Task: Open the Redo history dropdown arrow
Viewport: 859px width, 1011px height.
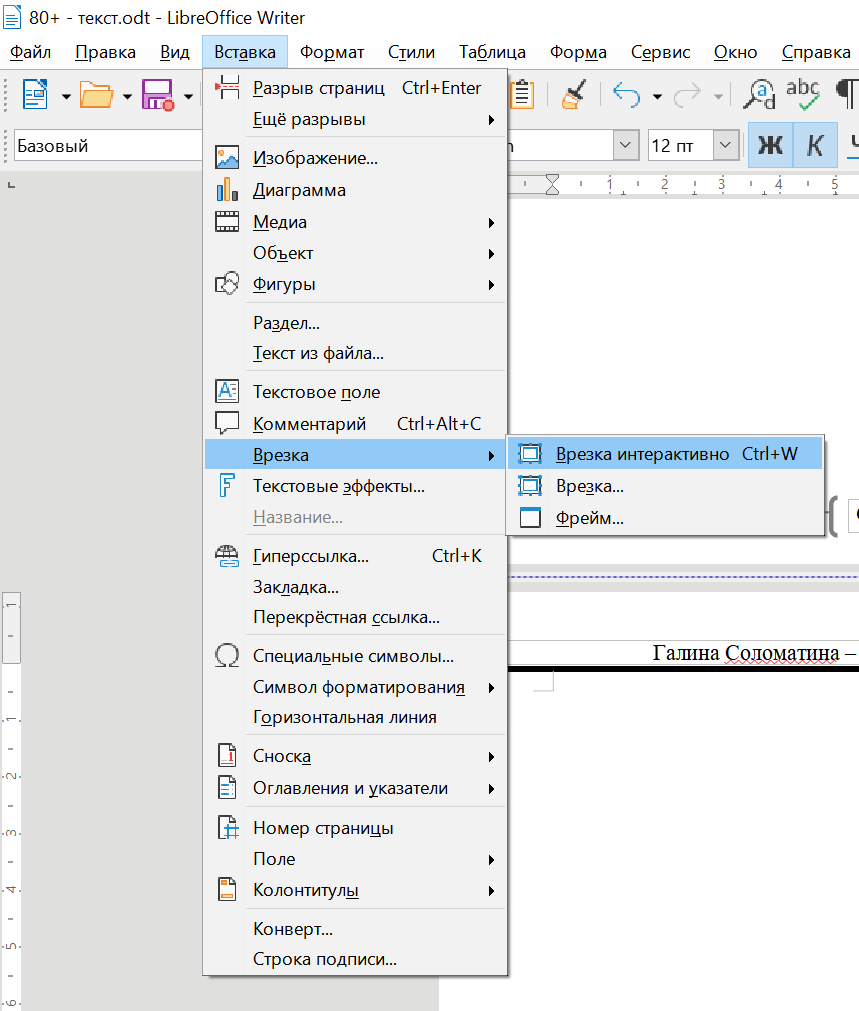Action: click(718, 97)
